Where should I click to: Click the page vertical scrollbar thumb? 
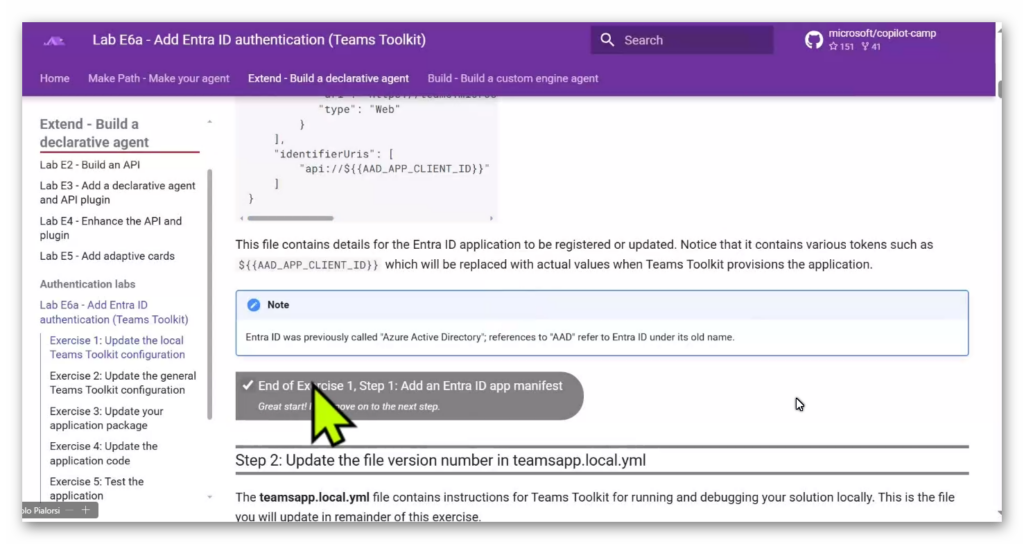click(x=999, y=89)
